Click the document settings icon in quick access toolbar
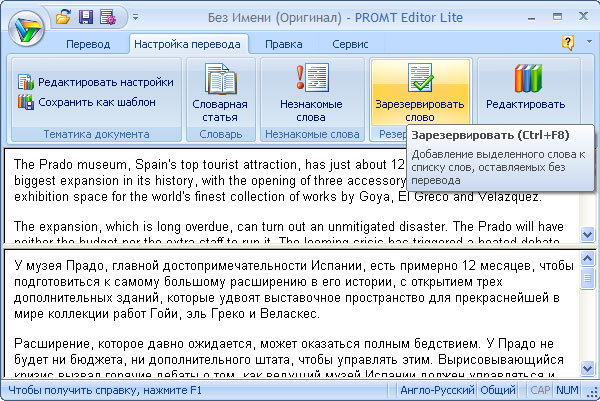 click(108, 17)
